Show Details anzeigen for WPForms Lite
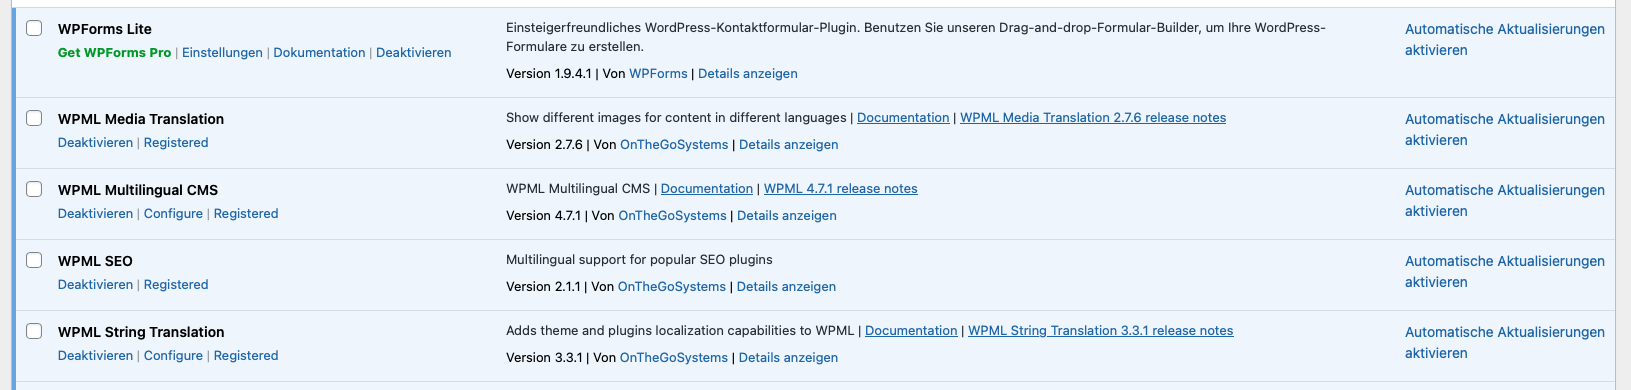Image resolution: width=1631 pixels, height=390 pixels. (x=747, y=73)
